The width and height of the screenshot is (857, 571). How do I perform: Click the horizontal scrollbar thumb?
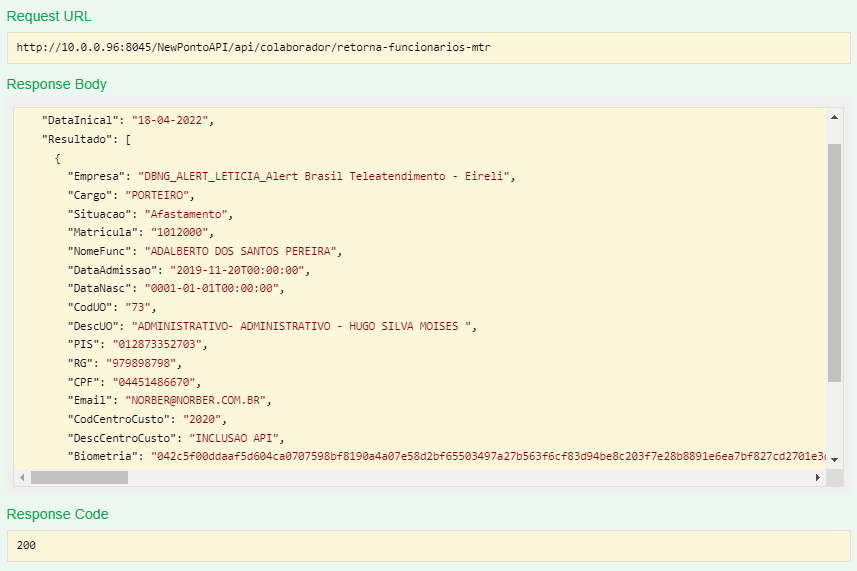pyautogui.click(x=79, y=478)
